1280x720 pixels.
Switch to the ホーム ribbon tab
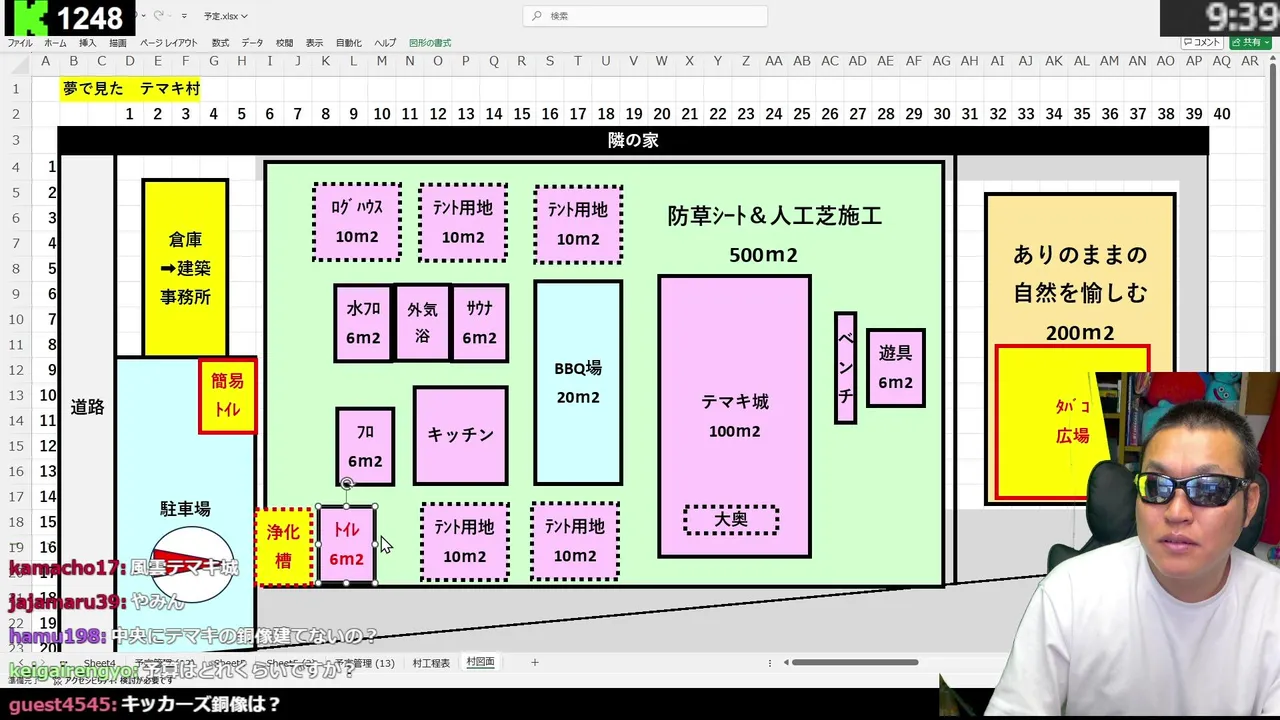click(55, 43)
